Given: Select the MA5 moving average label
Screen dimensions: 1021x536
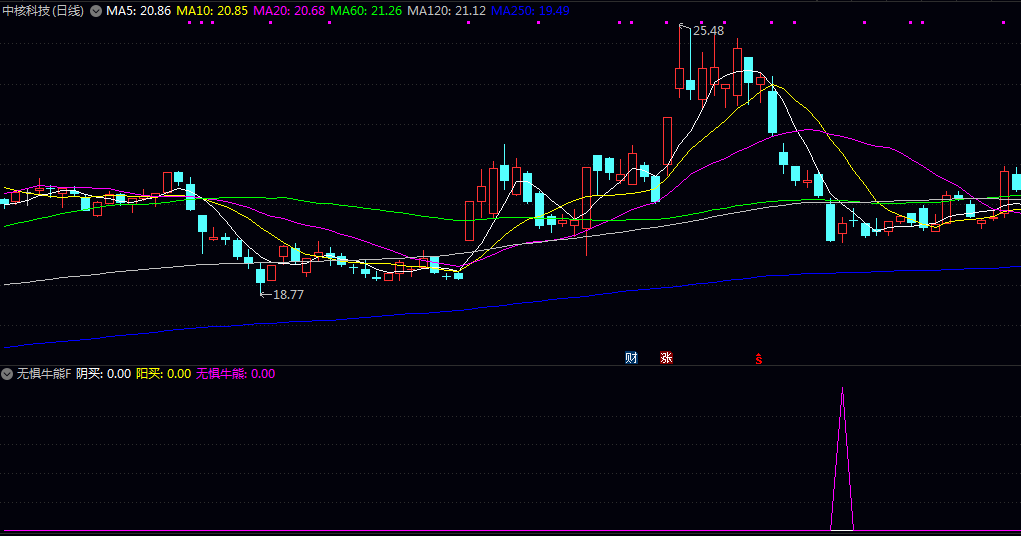Looking at the screenshot, I should point(137,10).
